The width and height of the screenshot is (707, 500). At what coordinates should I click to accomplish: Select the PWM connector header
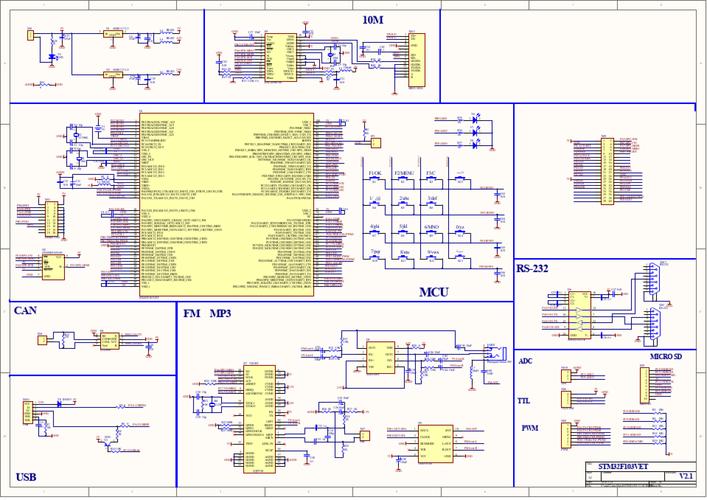pyautogui.click(x=566, y=436)
